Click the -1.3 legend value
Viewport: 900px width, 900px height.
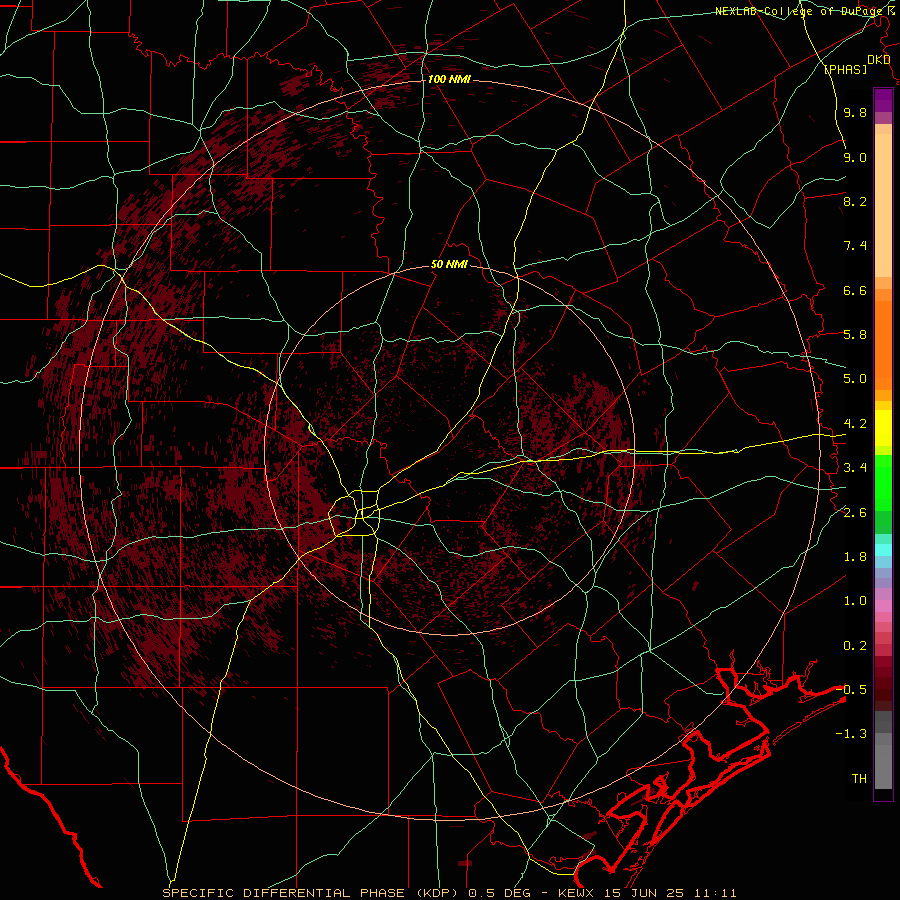click(x=852, y=734)
